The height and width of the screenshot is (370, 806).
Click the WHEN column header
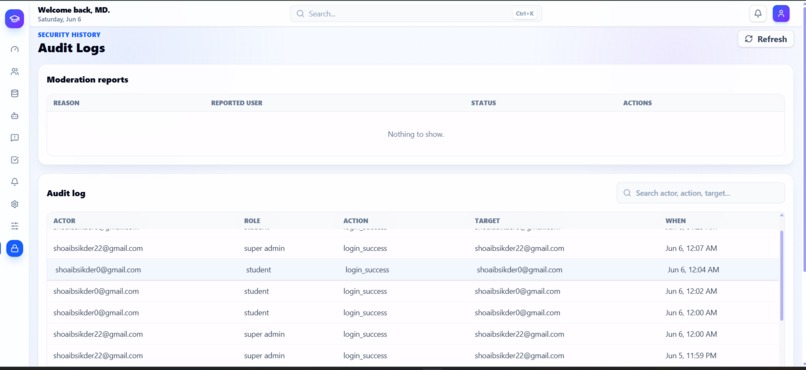[675, 220]
